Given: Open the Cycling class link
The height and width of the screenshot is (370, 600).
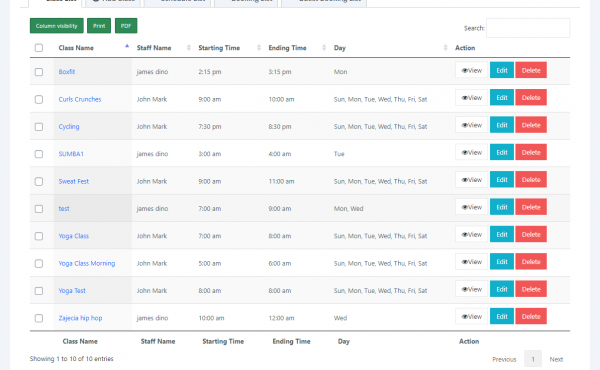Looking at the screenshot, I should 69,126.
